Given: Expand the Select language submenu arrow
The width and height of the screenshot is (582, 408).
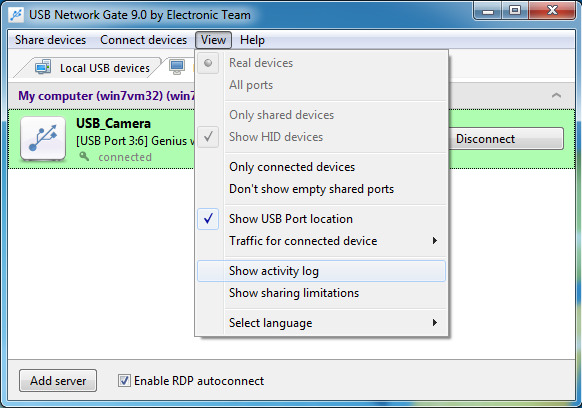Looking at the screenshot, I should click(435, 322).
